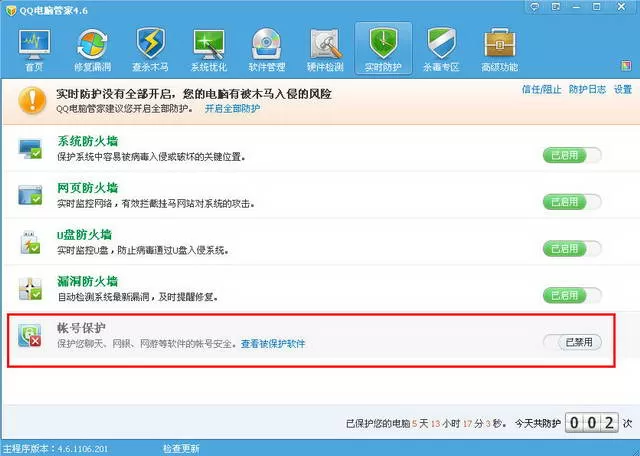Enable 帐号保护 with the 已禁用 switch
Viewport: 640px width, 456px height.
(x=572, y=342)
